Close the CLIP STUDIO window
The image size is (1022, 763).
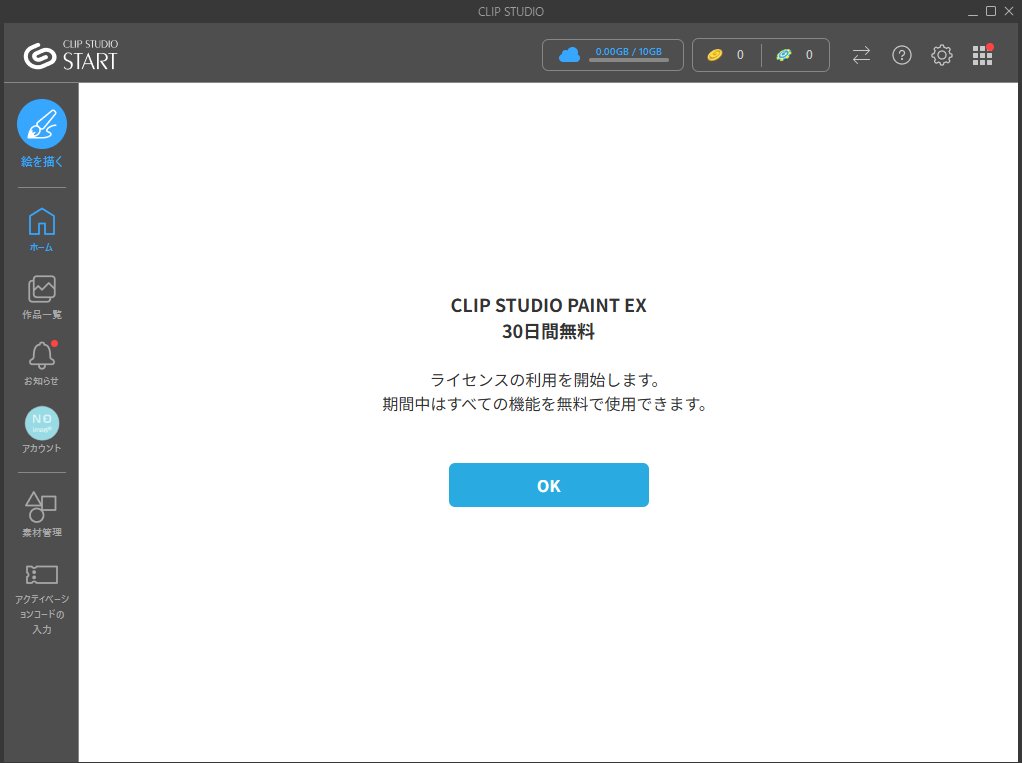tap(1009, 11)
